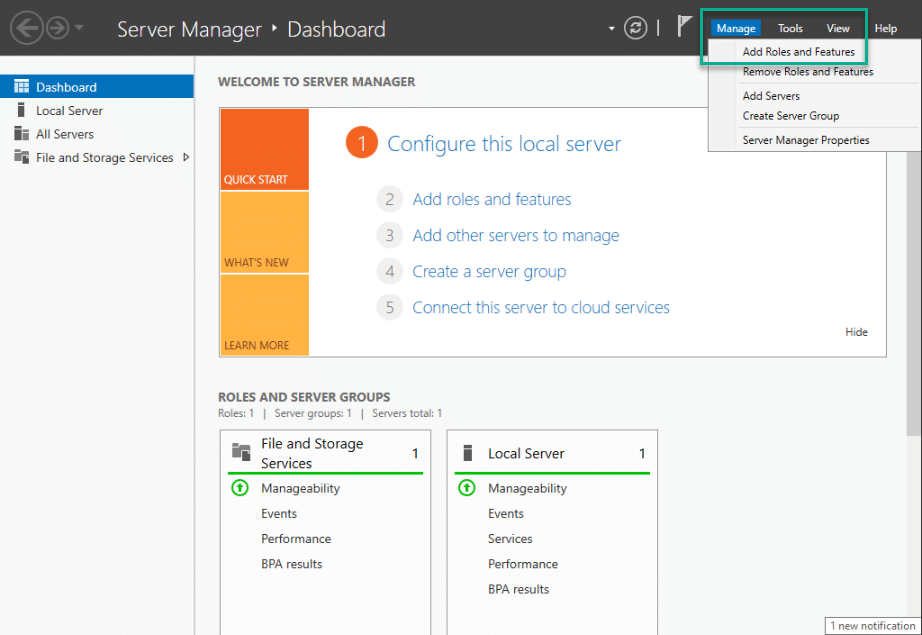The height and width of the screenshot is (635, 922).
Task: Open BPA results in File and Storage tile
Action: [x=292, y=564]
